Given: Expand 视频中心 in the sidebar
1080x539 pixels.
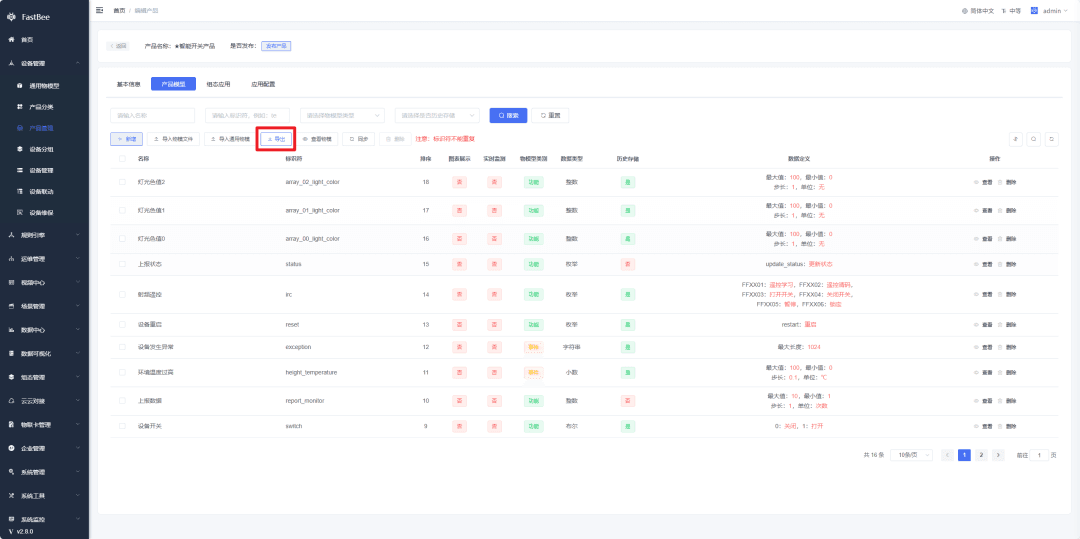Looking at the screenshot, I should point(44,282).
